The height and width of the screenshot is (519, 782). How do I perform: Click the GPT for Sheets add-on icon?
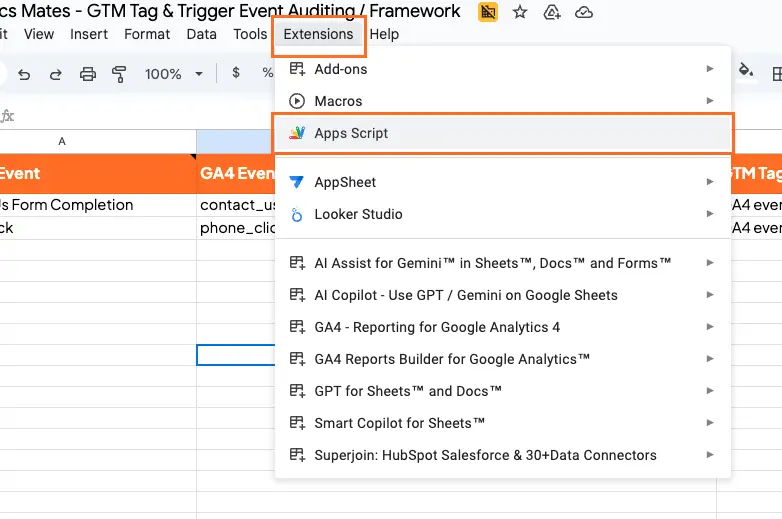click(x=297, y=391)
